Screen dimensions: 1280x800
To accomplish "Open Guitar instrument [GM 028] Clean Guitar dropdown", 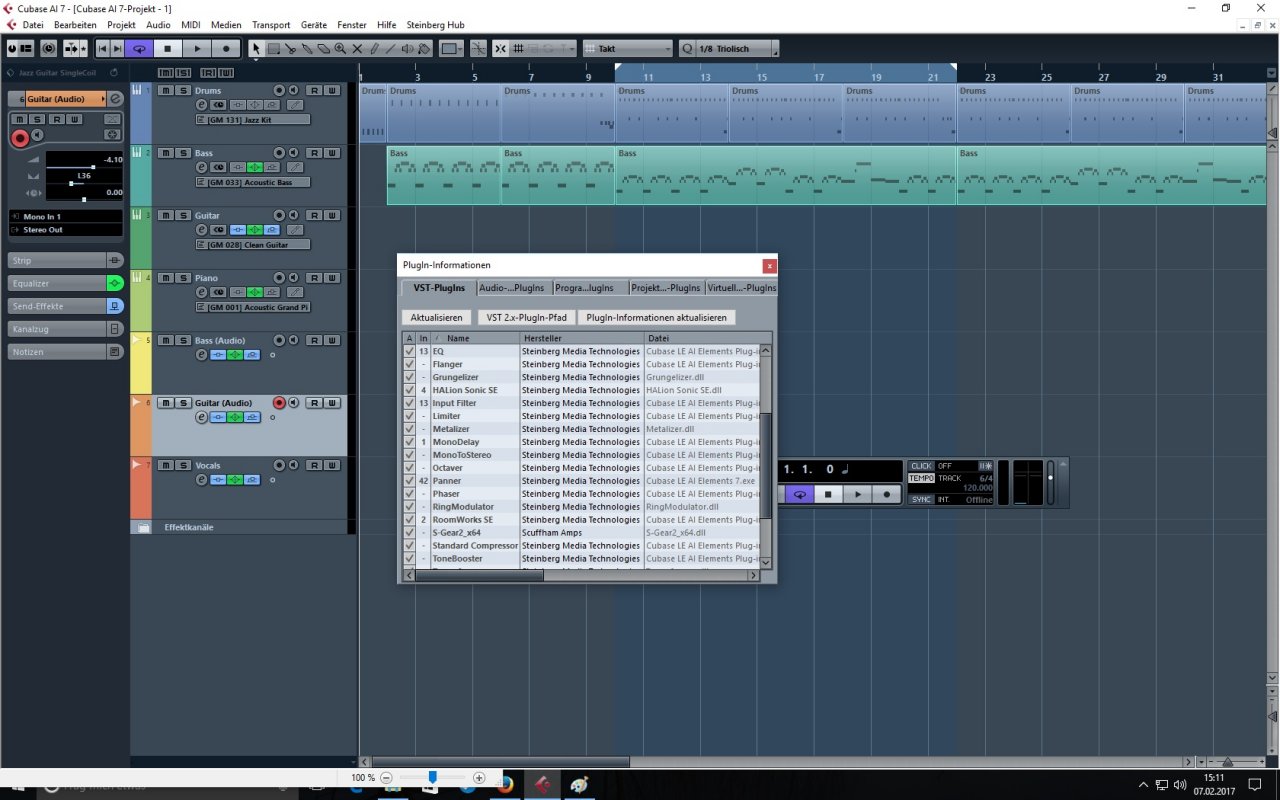I will pos(253,244).
